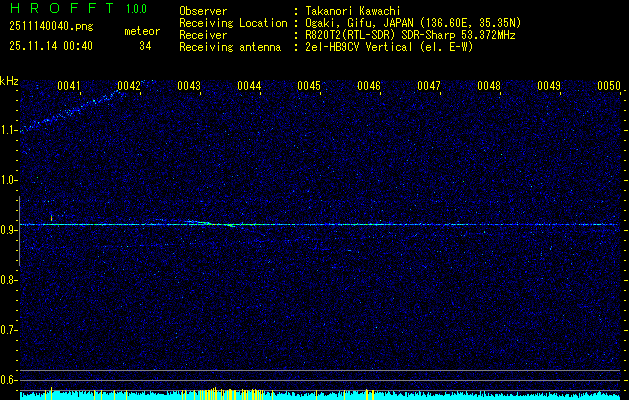Image resolution: width=629 pixels, height=400 pixels.
Task: Click the 0050 time label
Action: click(609, 87)
